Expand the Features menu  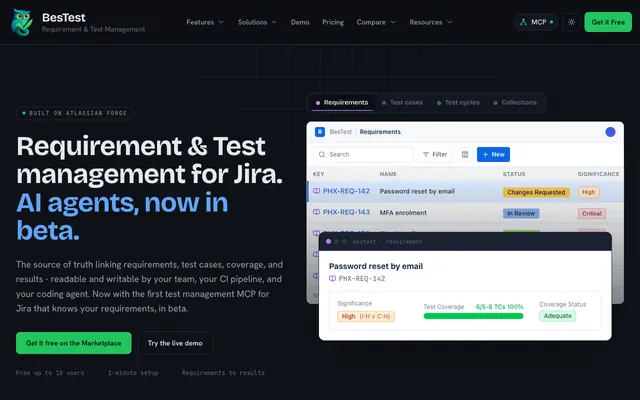(205, 22)
